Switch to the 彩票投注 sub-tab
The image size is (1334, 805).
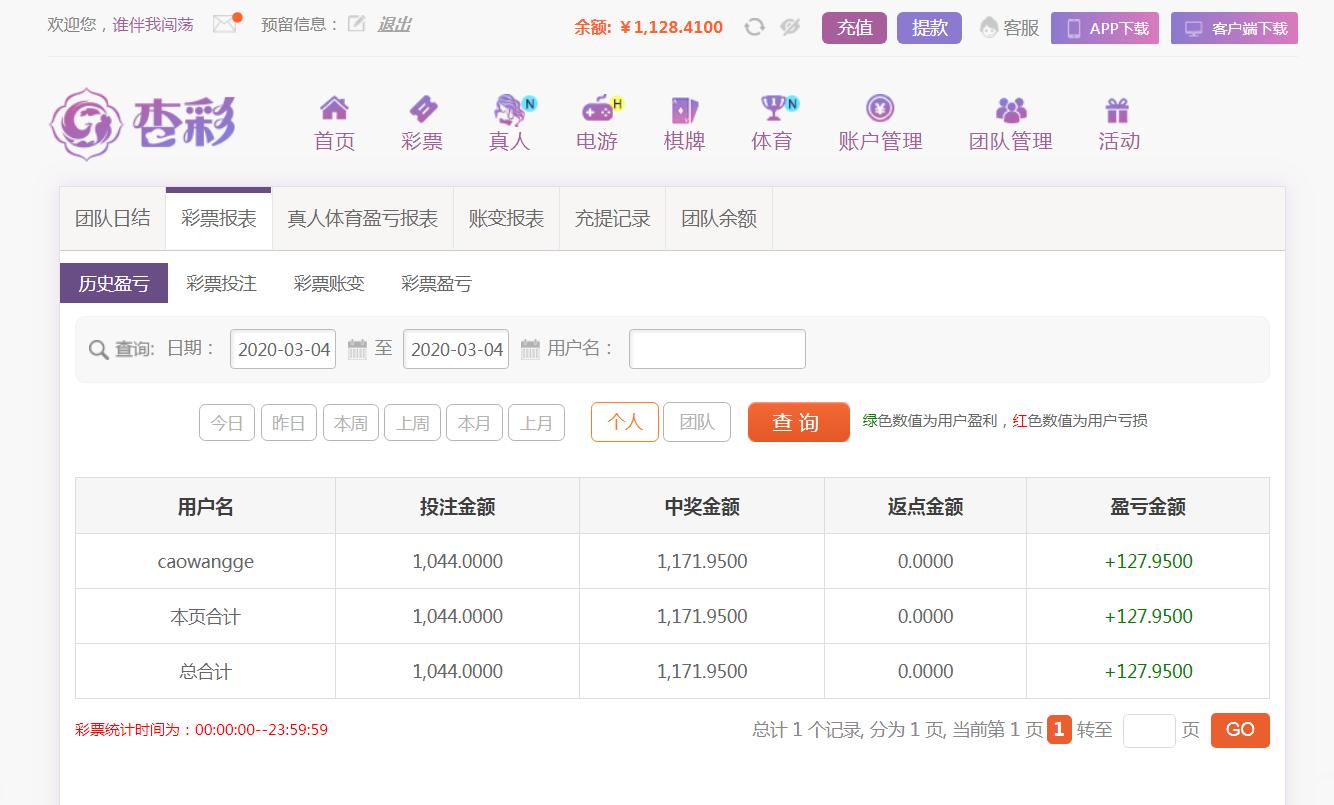click(221, 284)
